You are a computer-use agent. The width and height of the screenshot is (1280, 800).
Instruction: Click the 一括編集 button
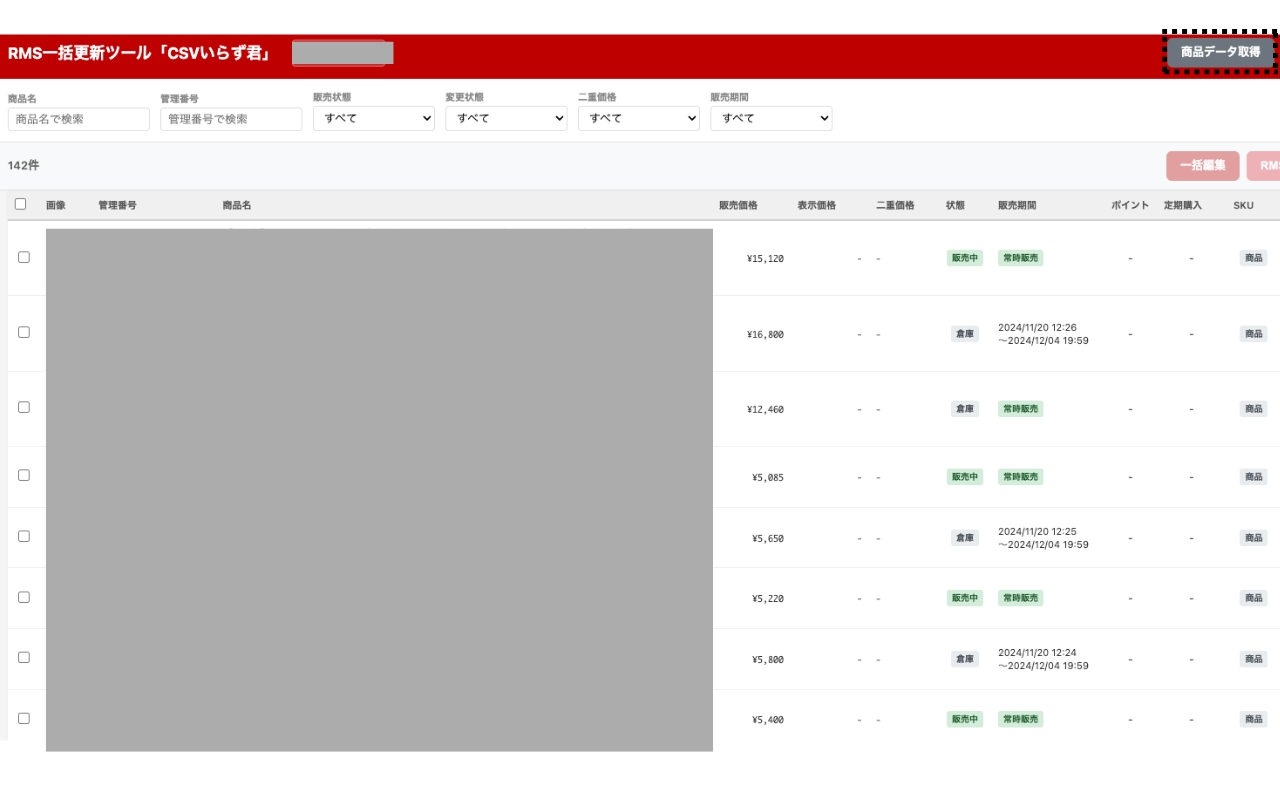tap(1202, 166)
